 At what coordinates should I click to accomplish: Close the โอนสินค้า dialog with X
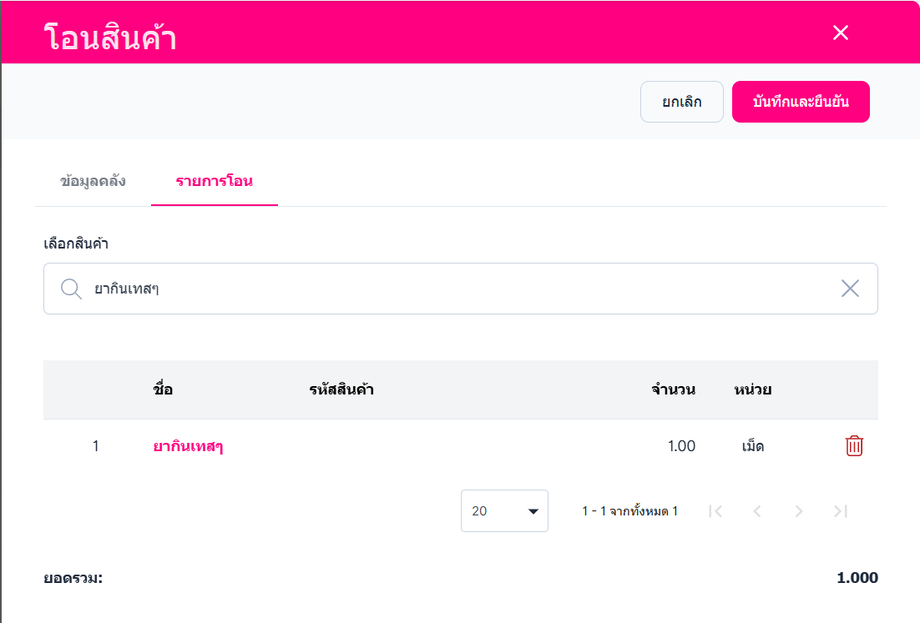click(840, 33)
